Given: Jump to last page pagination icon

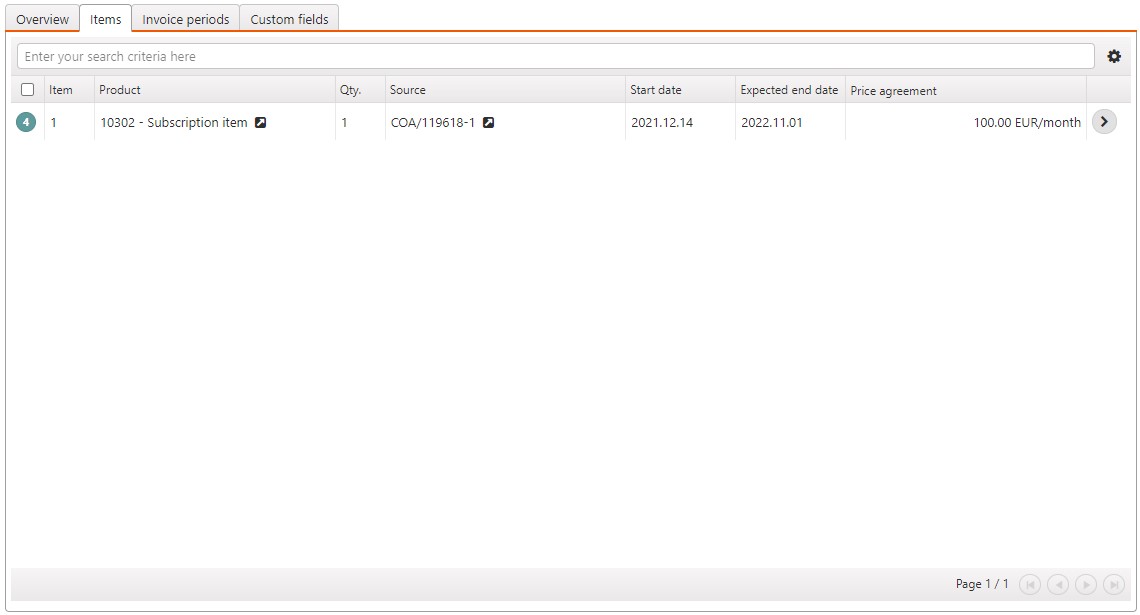Looking at the screenshot, I should tap(1114, 584).
